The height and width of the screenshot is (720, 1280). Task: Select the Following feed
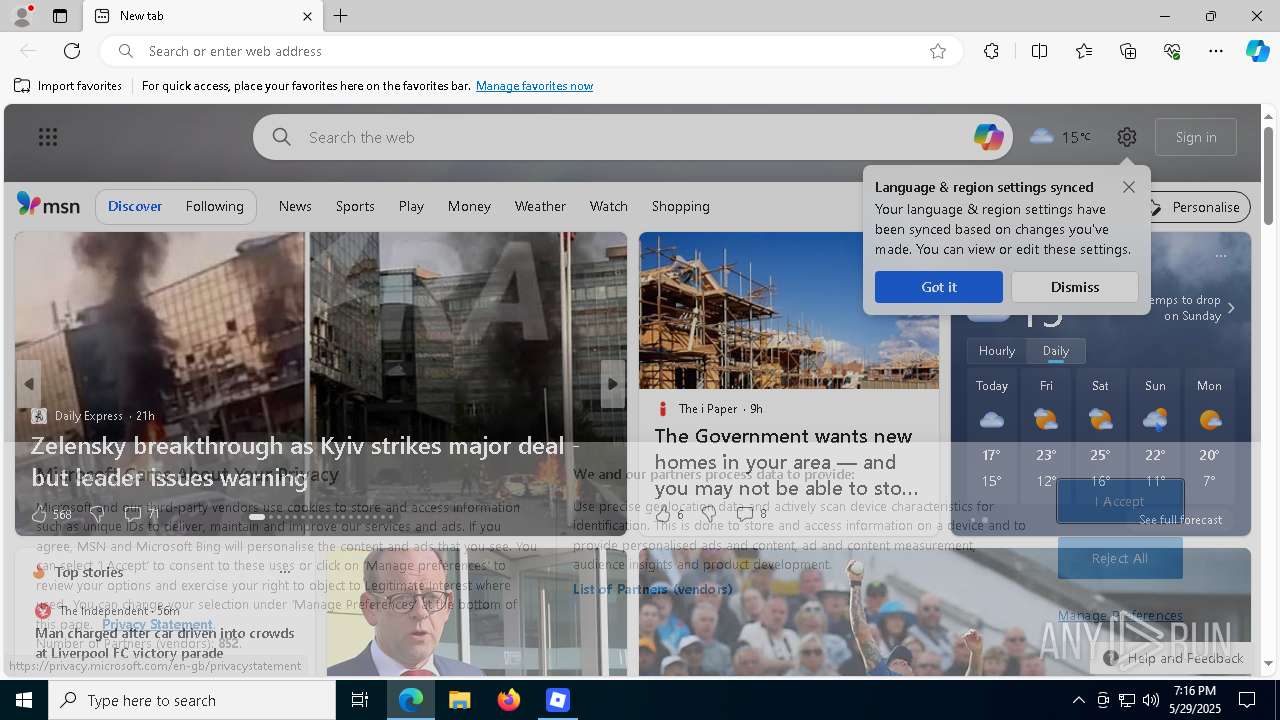[214, 206]
